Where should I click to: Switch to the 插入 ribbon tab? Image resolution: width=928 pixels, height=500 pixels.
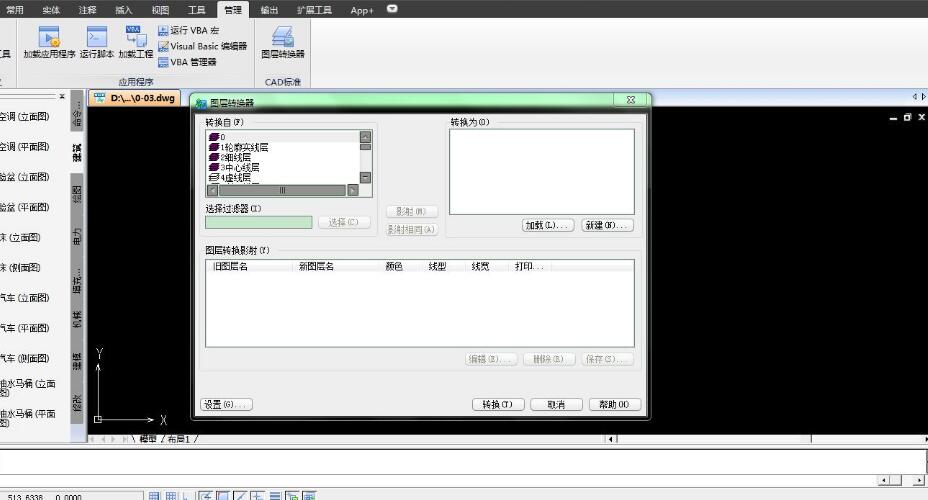[x=124, y=10]
